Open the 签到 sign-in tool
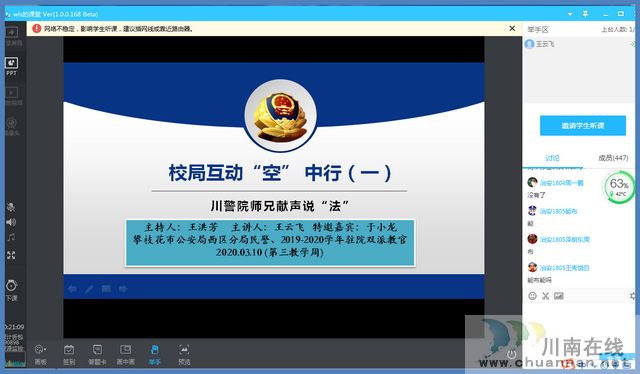This screenshot has width=640, height=374. 69,355
